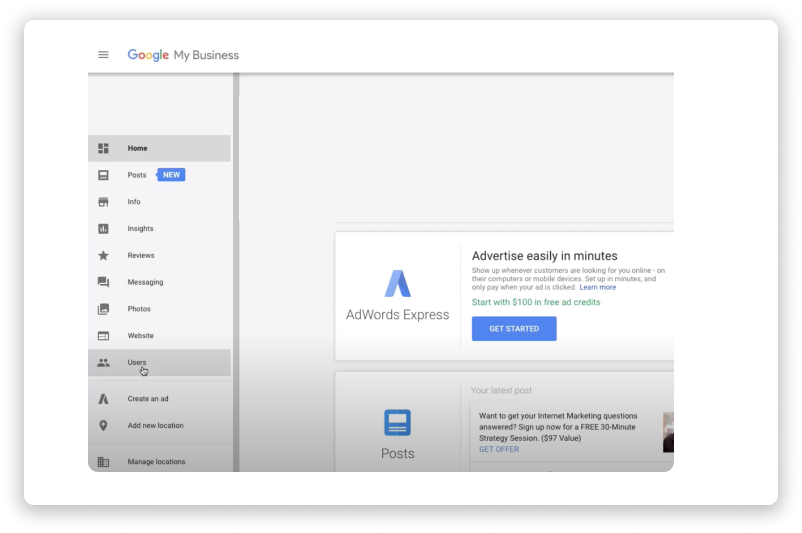Click the Info storefront icon

click(103, 202)
